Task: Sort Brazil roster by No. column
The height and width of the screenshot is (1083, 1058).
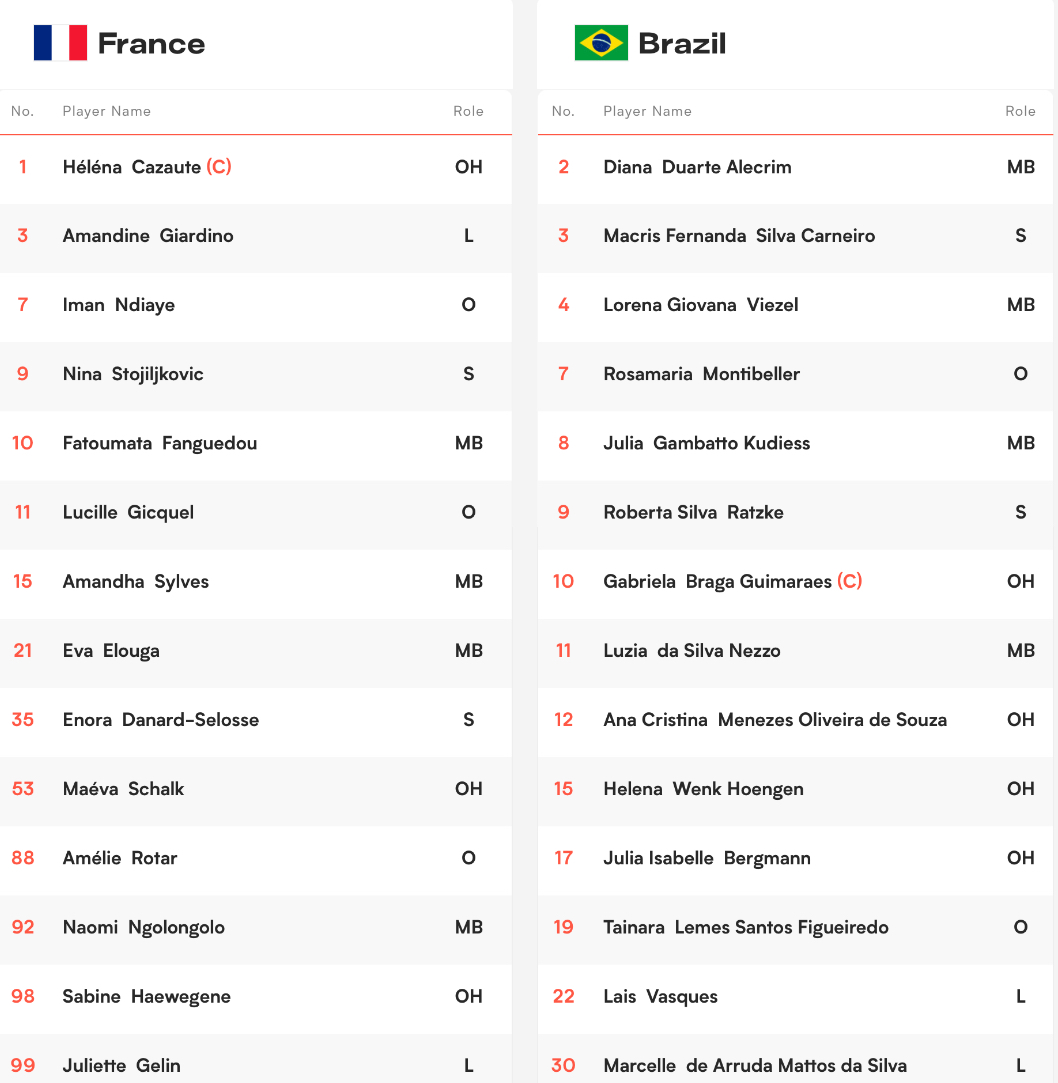Action: pos(563,111)
